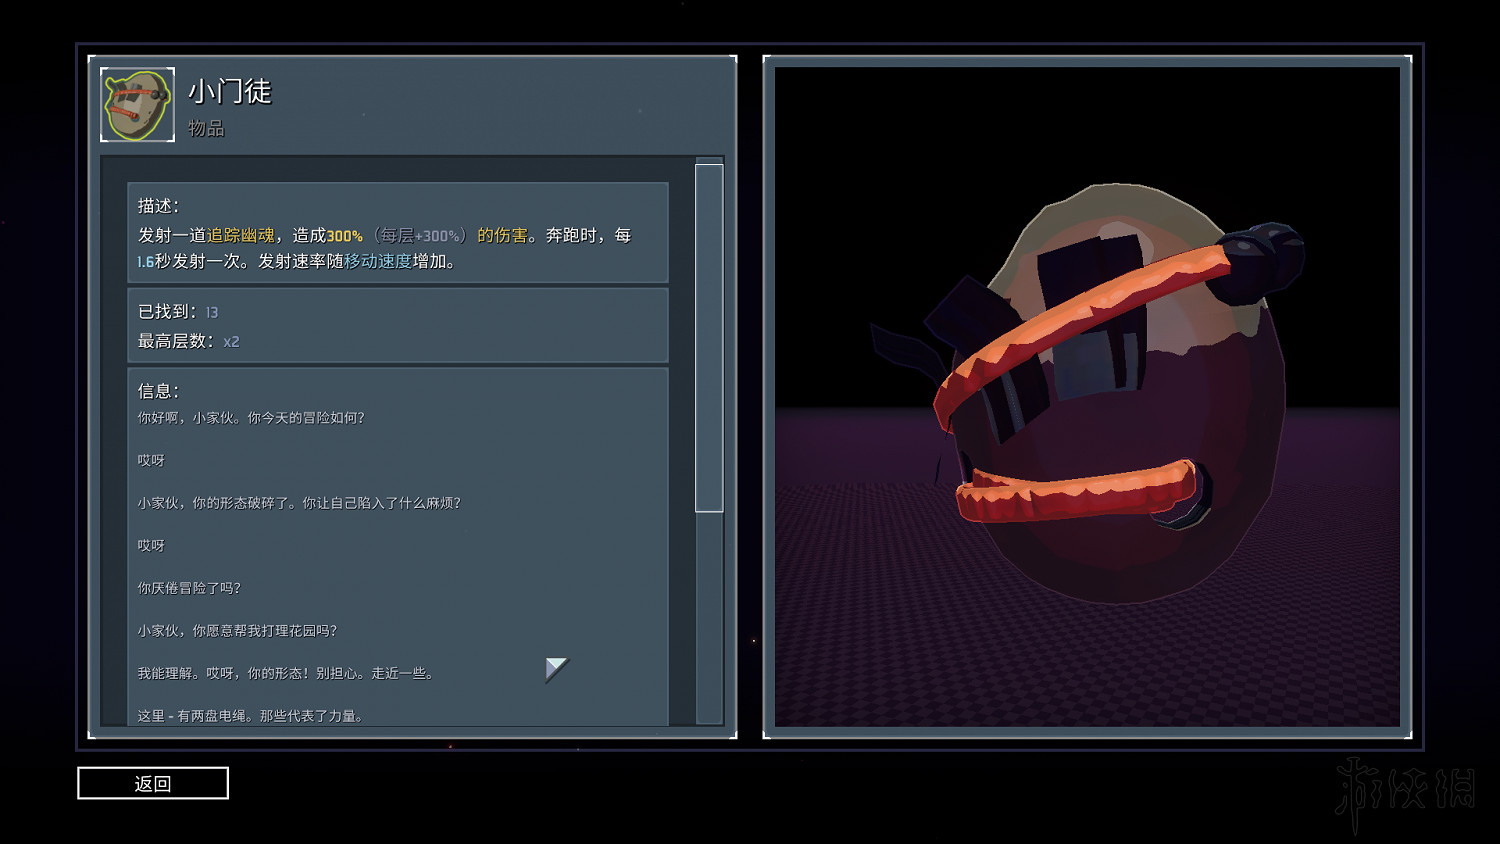Select the 描述 heading

click(158, 206)
